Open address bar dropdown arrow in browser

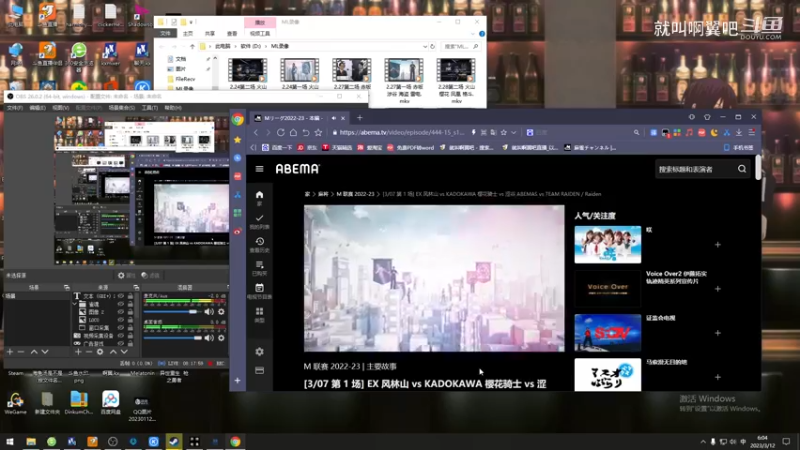(x=514, y=133)
